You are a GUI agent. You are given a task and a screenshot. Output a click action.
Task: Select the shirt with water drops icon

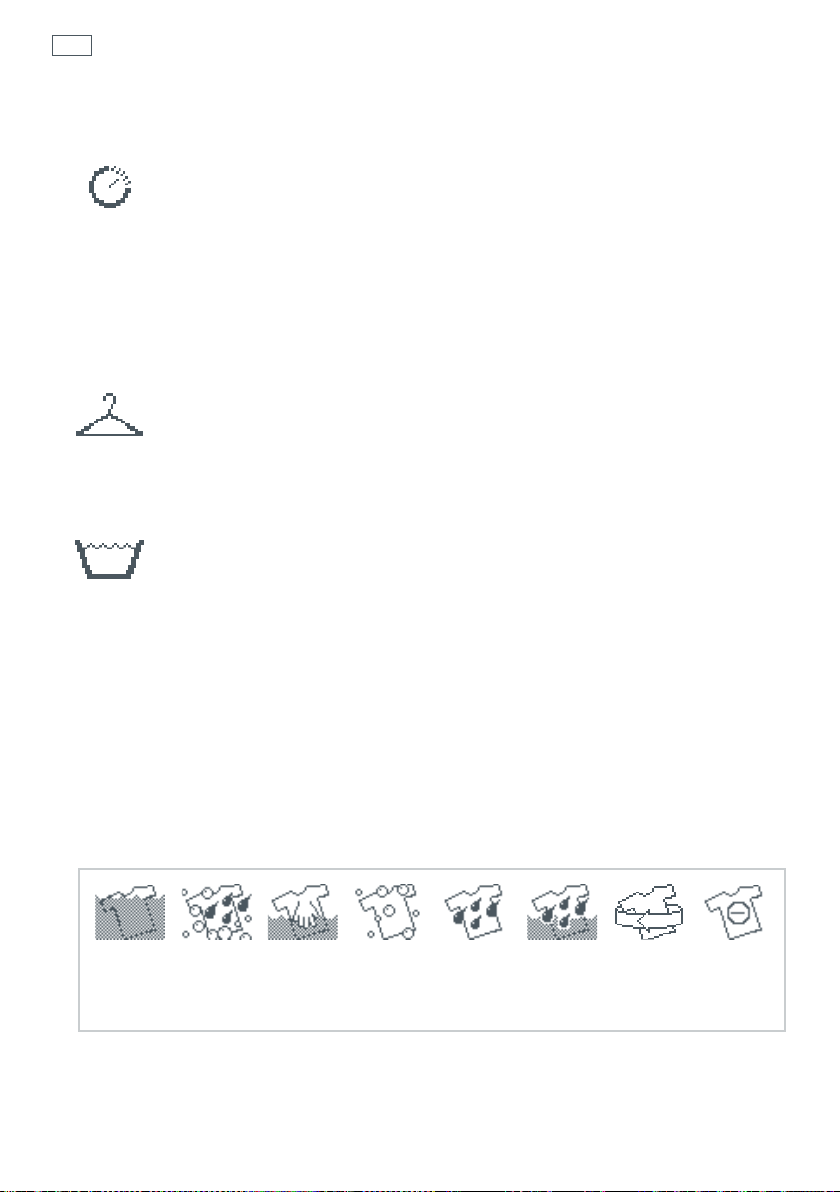coord(475,912)
